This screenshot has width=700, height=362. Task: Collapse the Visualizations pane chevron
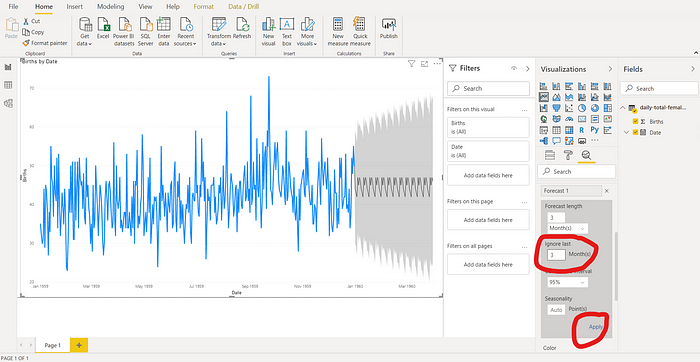click(x=610, y=69)
